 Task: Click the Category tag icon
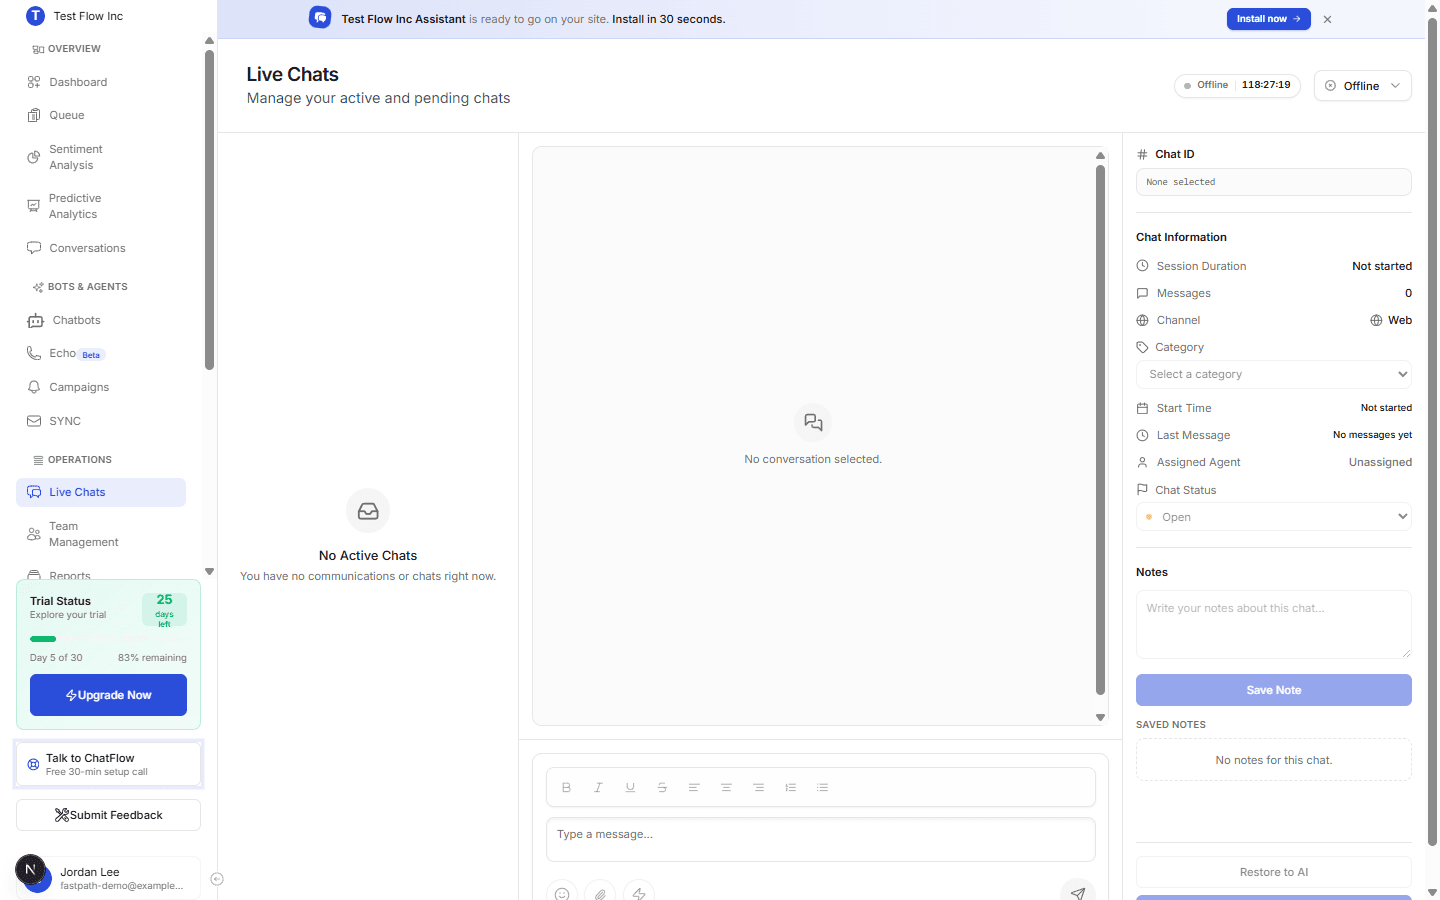tap(1142, 347)
